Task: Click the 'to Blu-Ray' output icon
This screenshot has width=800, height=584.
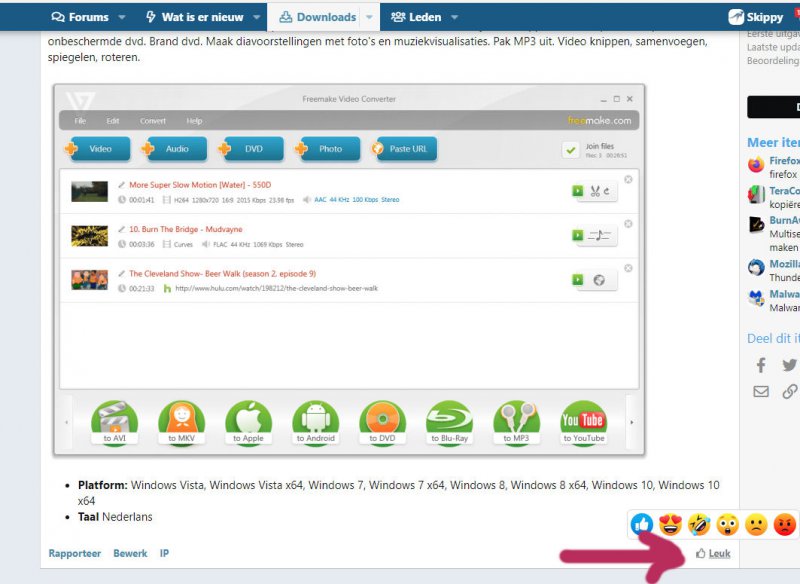Action: (x=449, y=423)
